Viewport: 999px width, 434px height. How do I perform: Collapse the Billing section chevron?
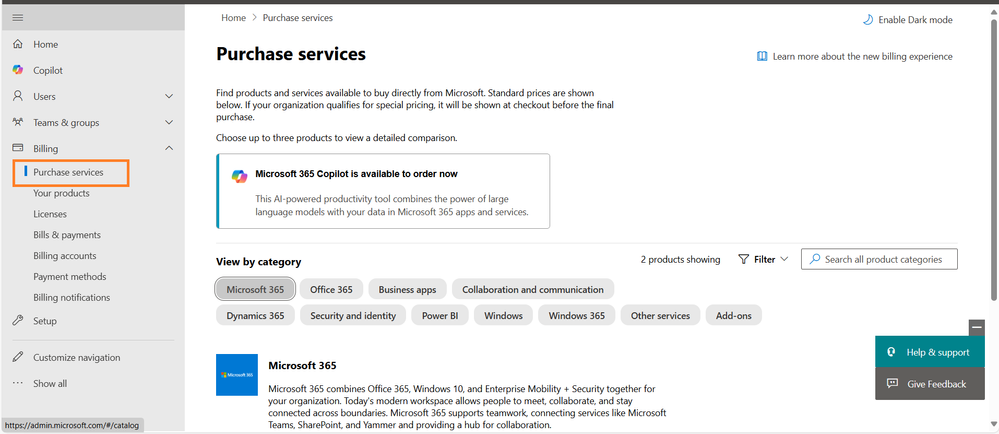pyautogui.click(x=169, y=148)
